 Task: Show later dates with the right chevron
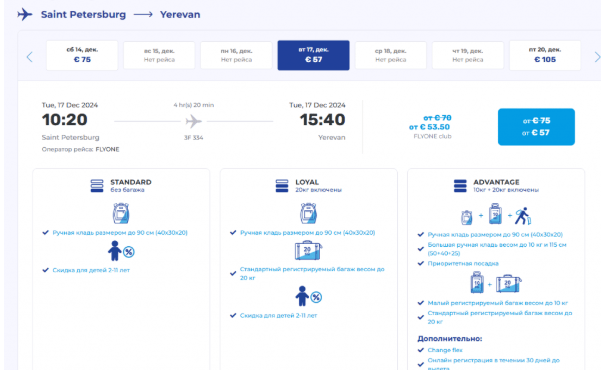coord(597,57)
